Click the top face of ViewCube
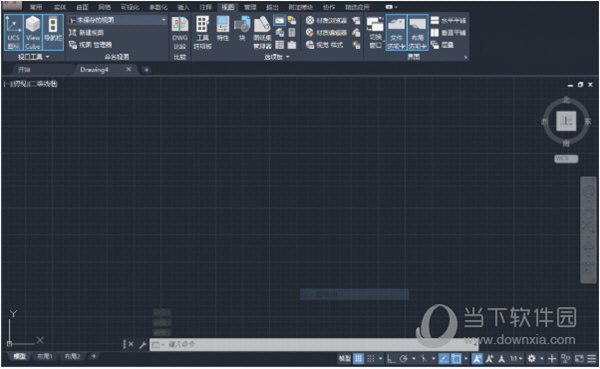The image size is (600, 369). point(566,121)
